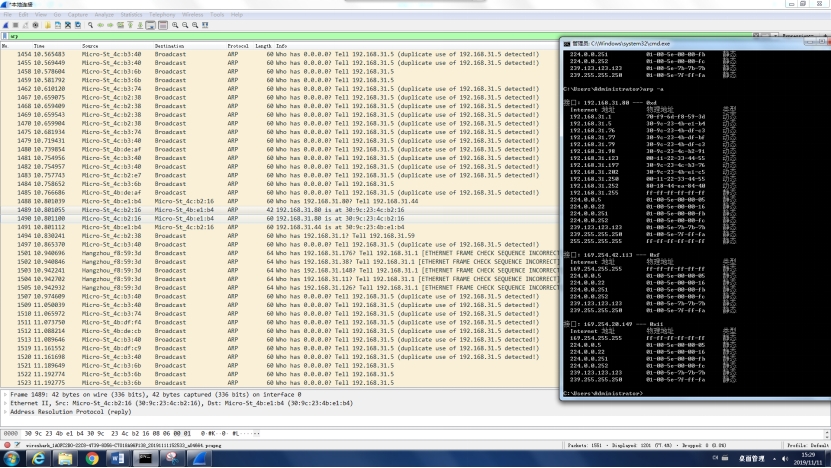Image resolution: width=831 pixels, height=468 pixels.
Task: Open Windows Start menu orb
Action: coord(12,458)
